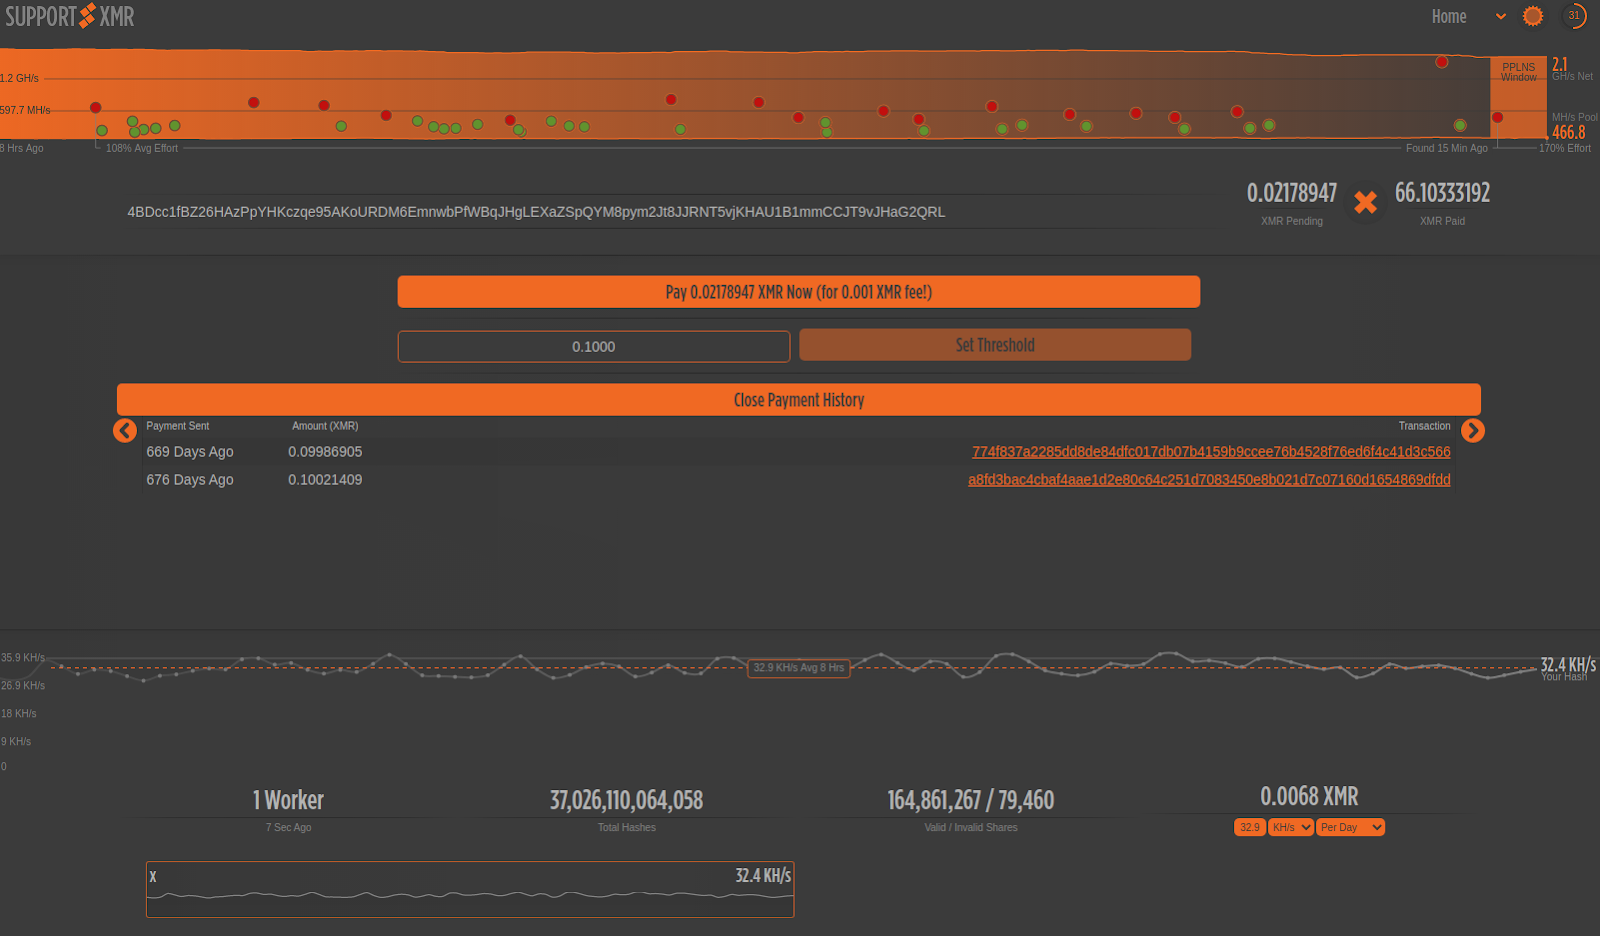Click amount 0.10021409 cell
Image resolution: width=1600 pixels, height=936 pixels.
point(325,480)
